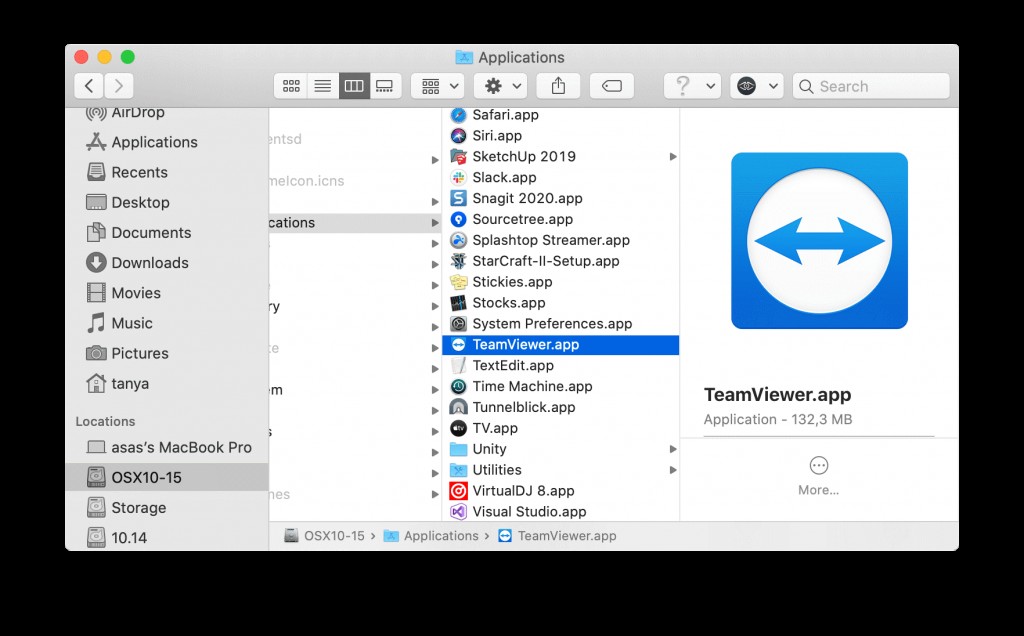Select System Preferences.app icon
This screenshot has width=1024, height=636.
coord(458,324)
